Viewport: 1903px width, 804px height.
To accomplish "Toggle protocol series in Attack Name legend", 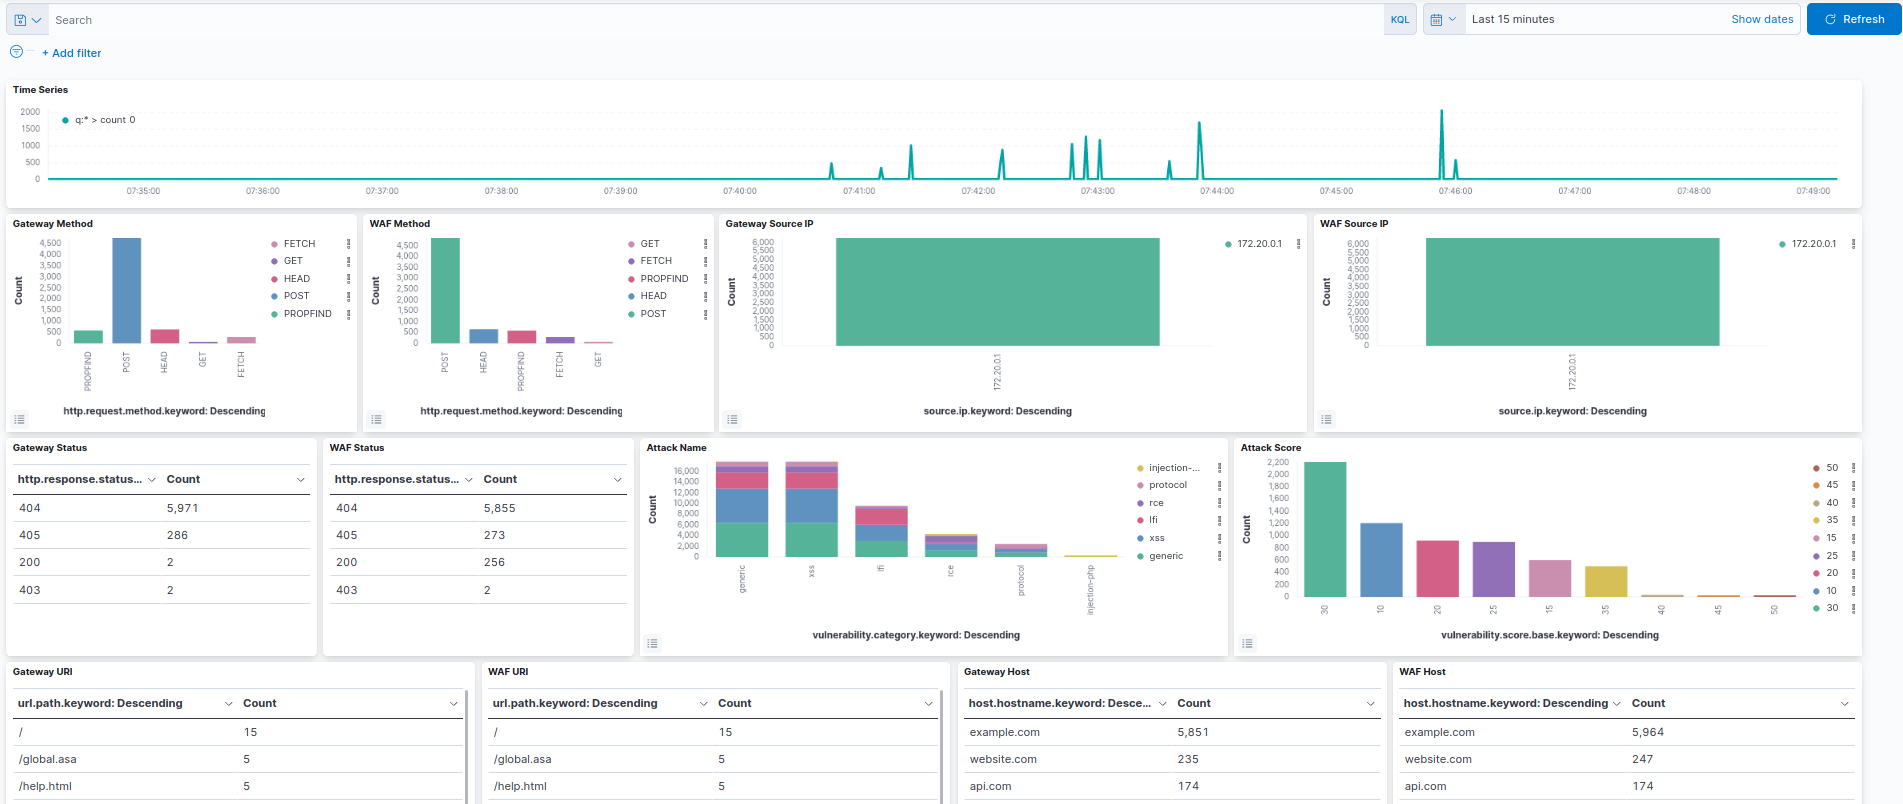I will click(x=1168, y=485).
